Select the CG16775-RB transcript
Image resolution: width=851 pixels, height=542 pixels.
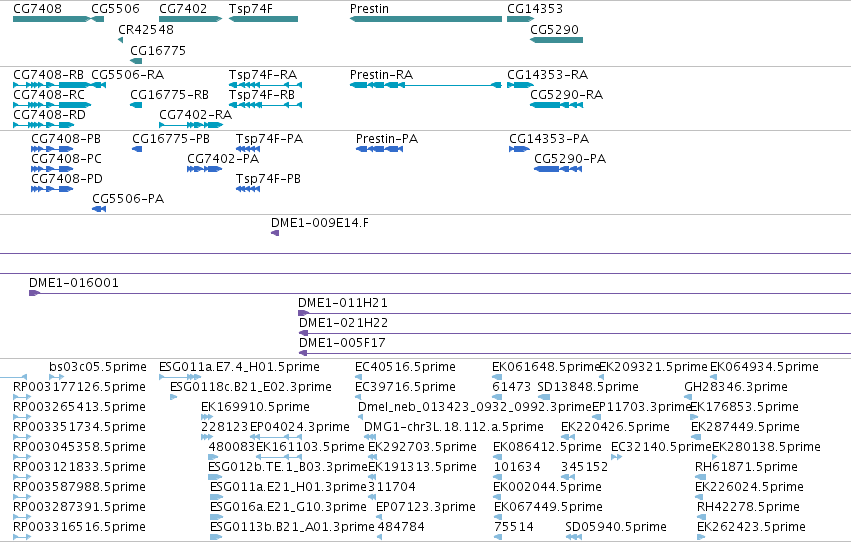pos(136,105)
